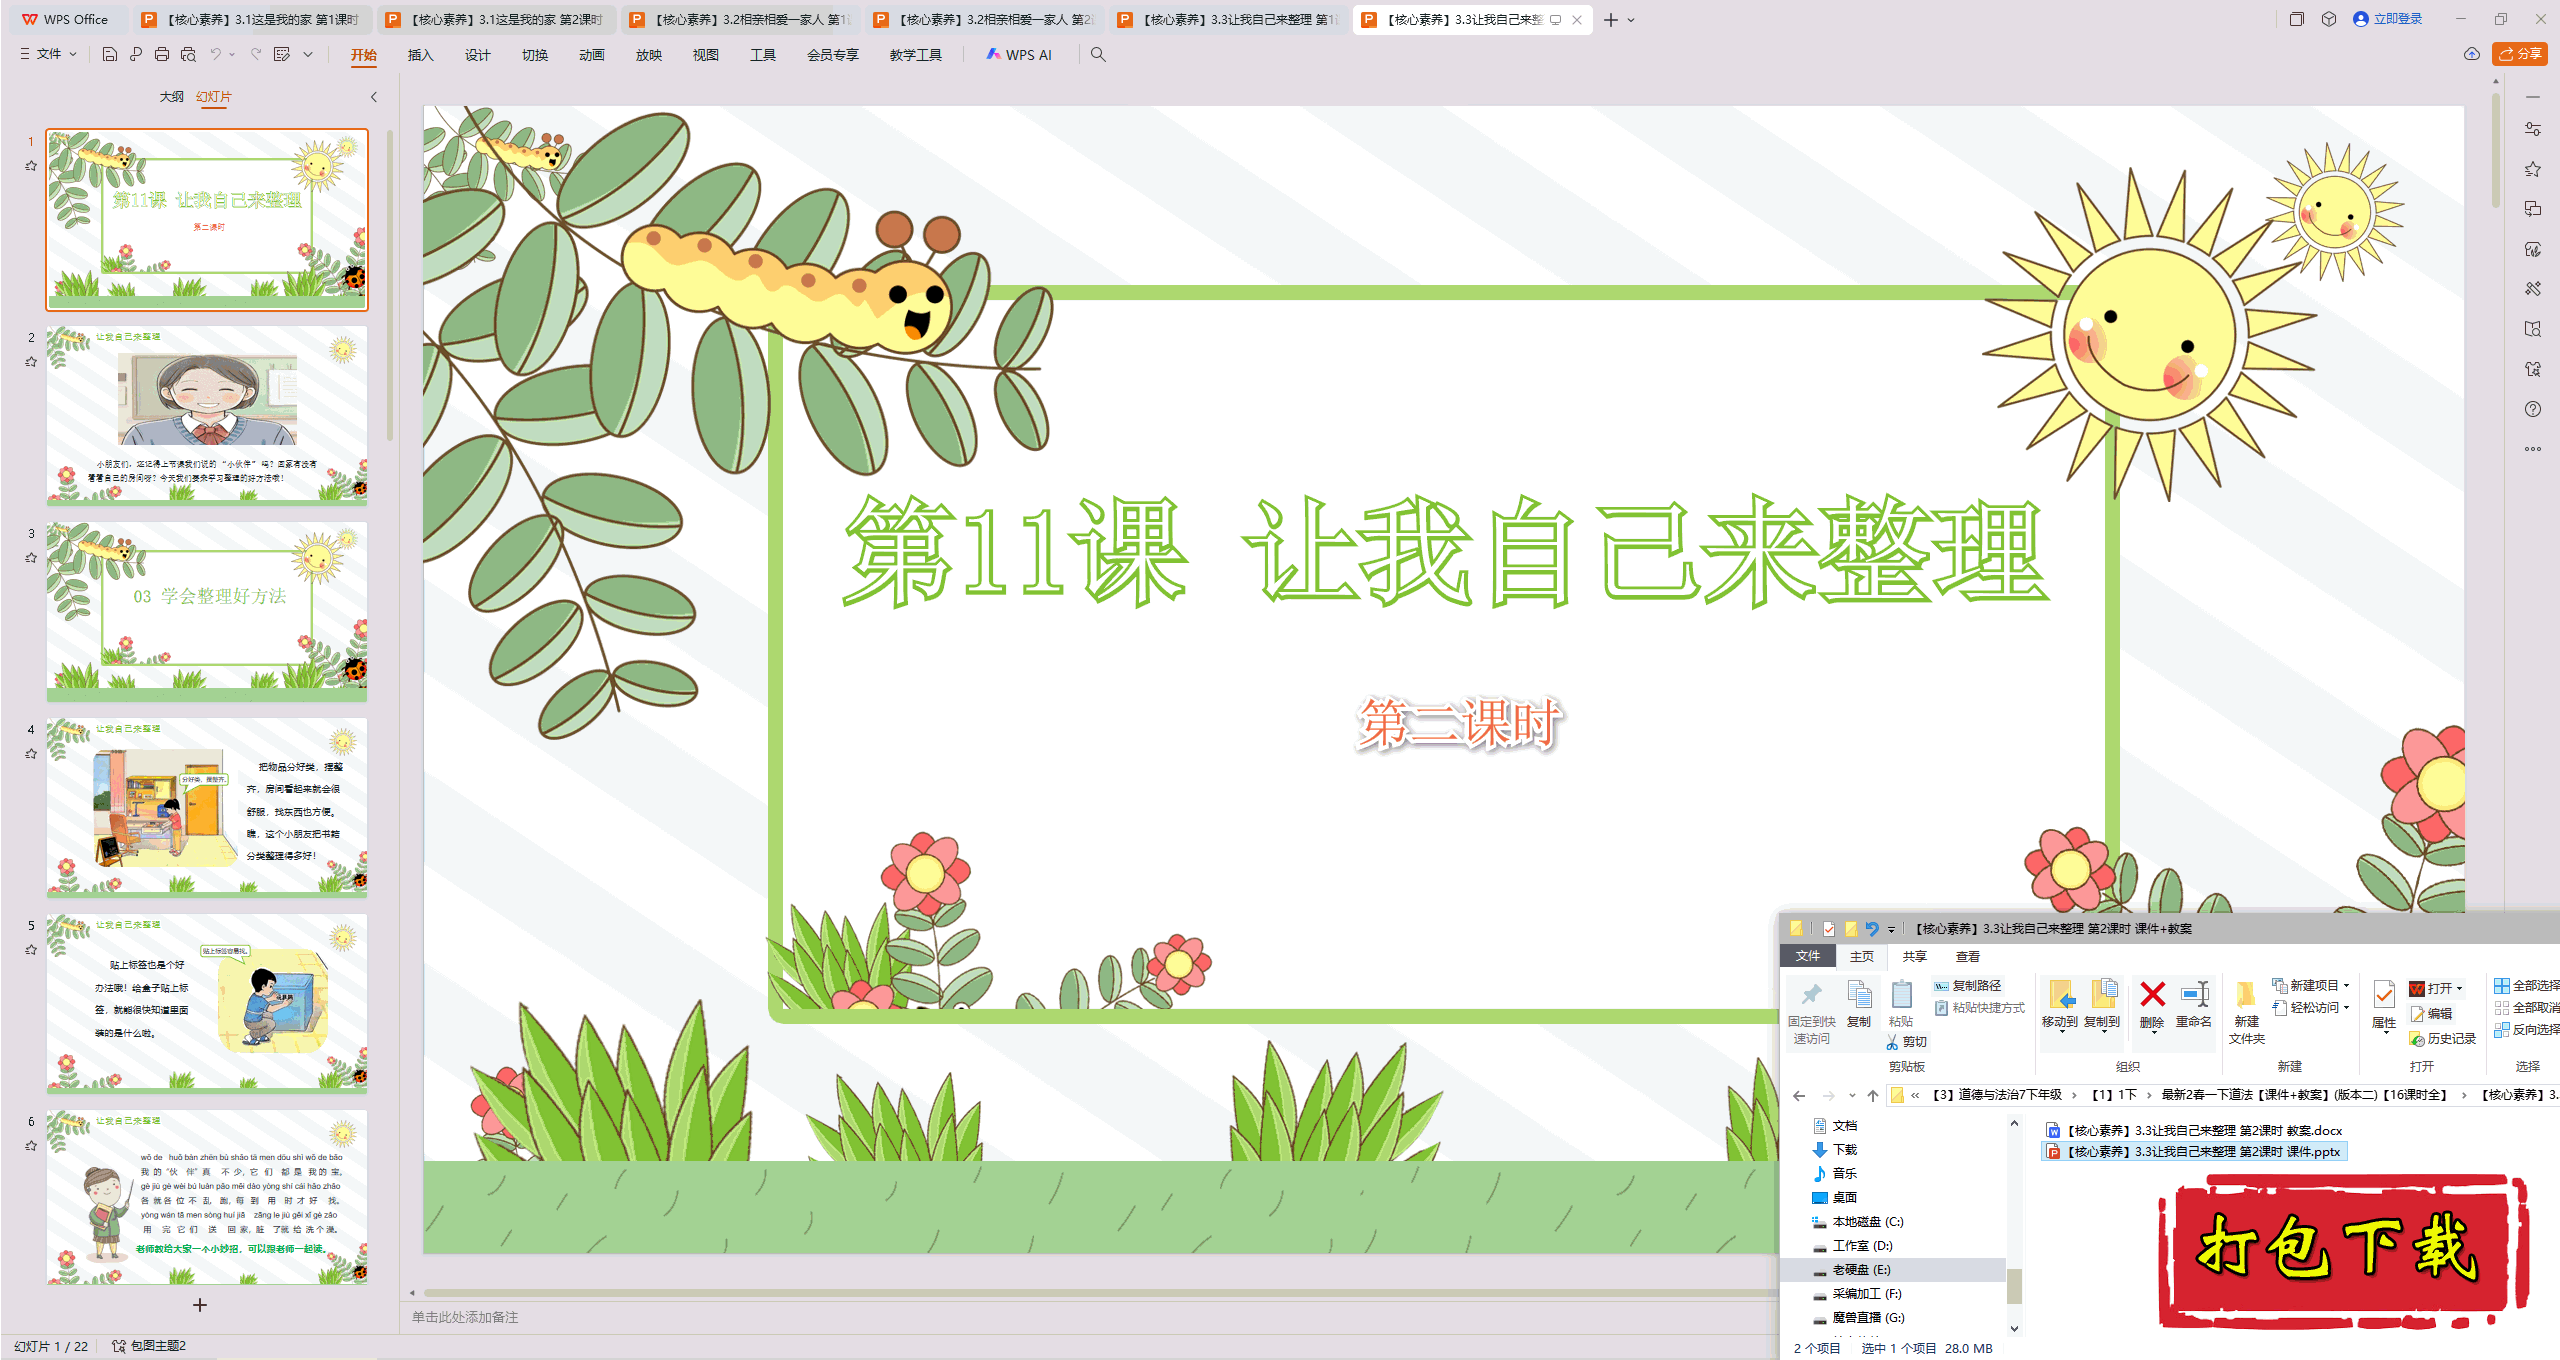Click the Print icon in quick toolbar

pyautogui.click(x=162, y=54)
